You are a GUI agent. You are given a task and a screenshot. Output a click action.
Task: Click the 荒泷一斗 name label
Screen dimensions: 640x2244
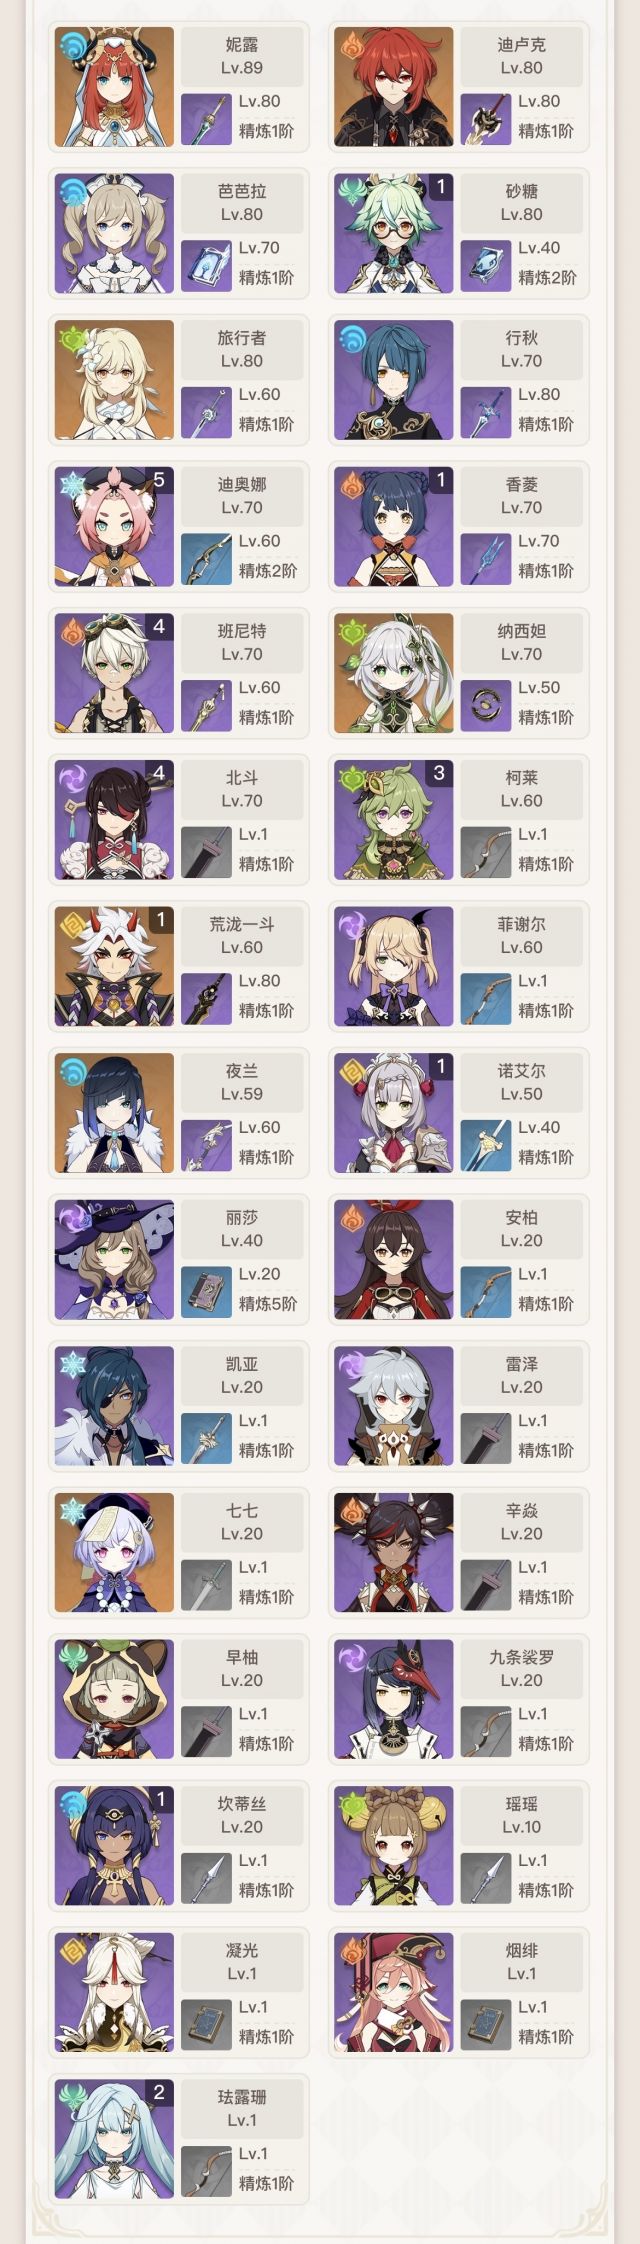242,924
